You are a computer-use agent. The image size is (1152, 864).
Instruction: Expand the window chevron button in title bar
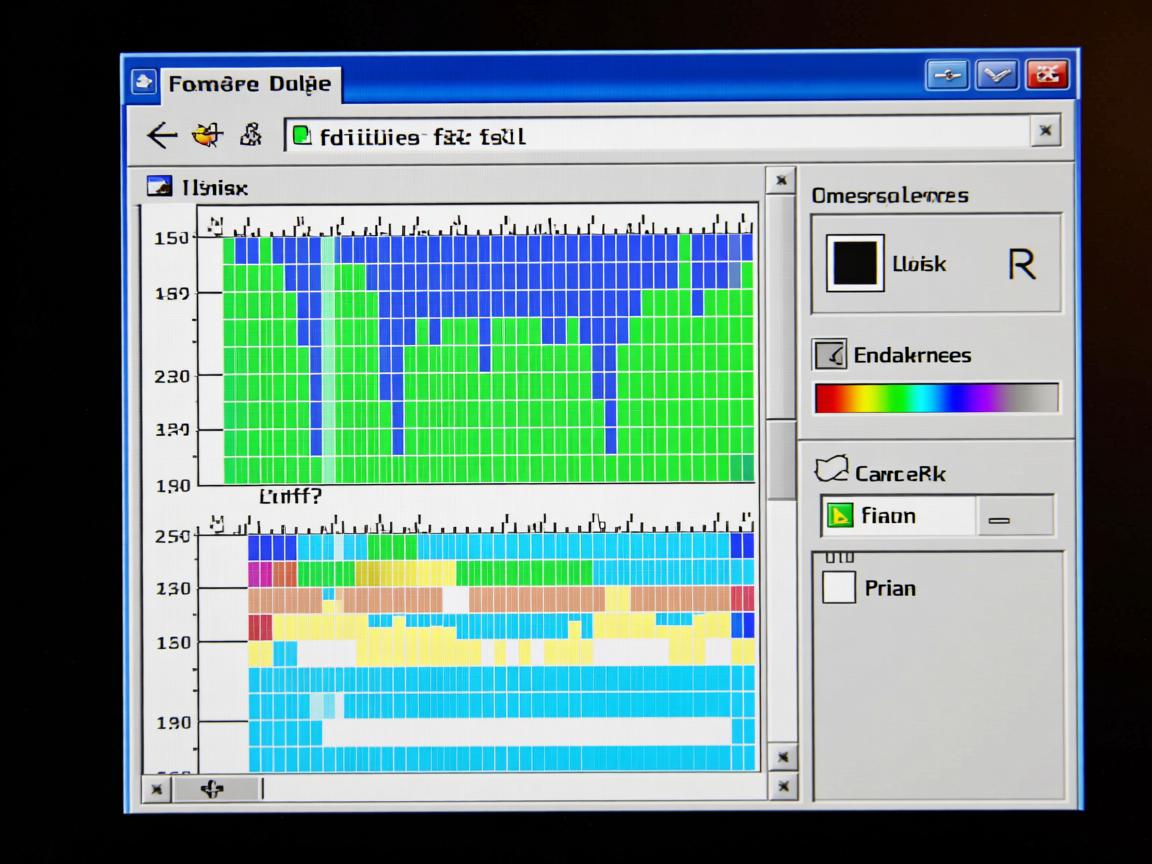pos(996,73)
